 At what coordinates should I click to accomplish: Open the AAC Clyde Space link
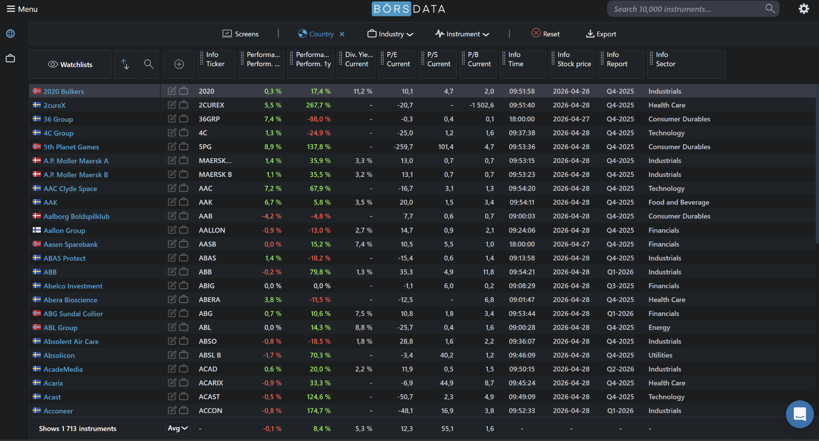[70, 189]
